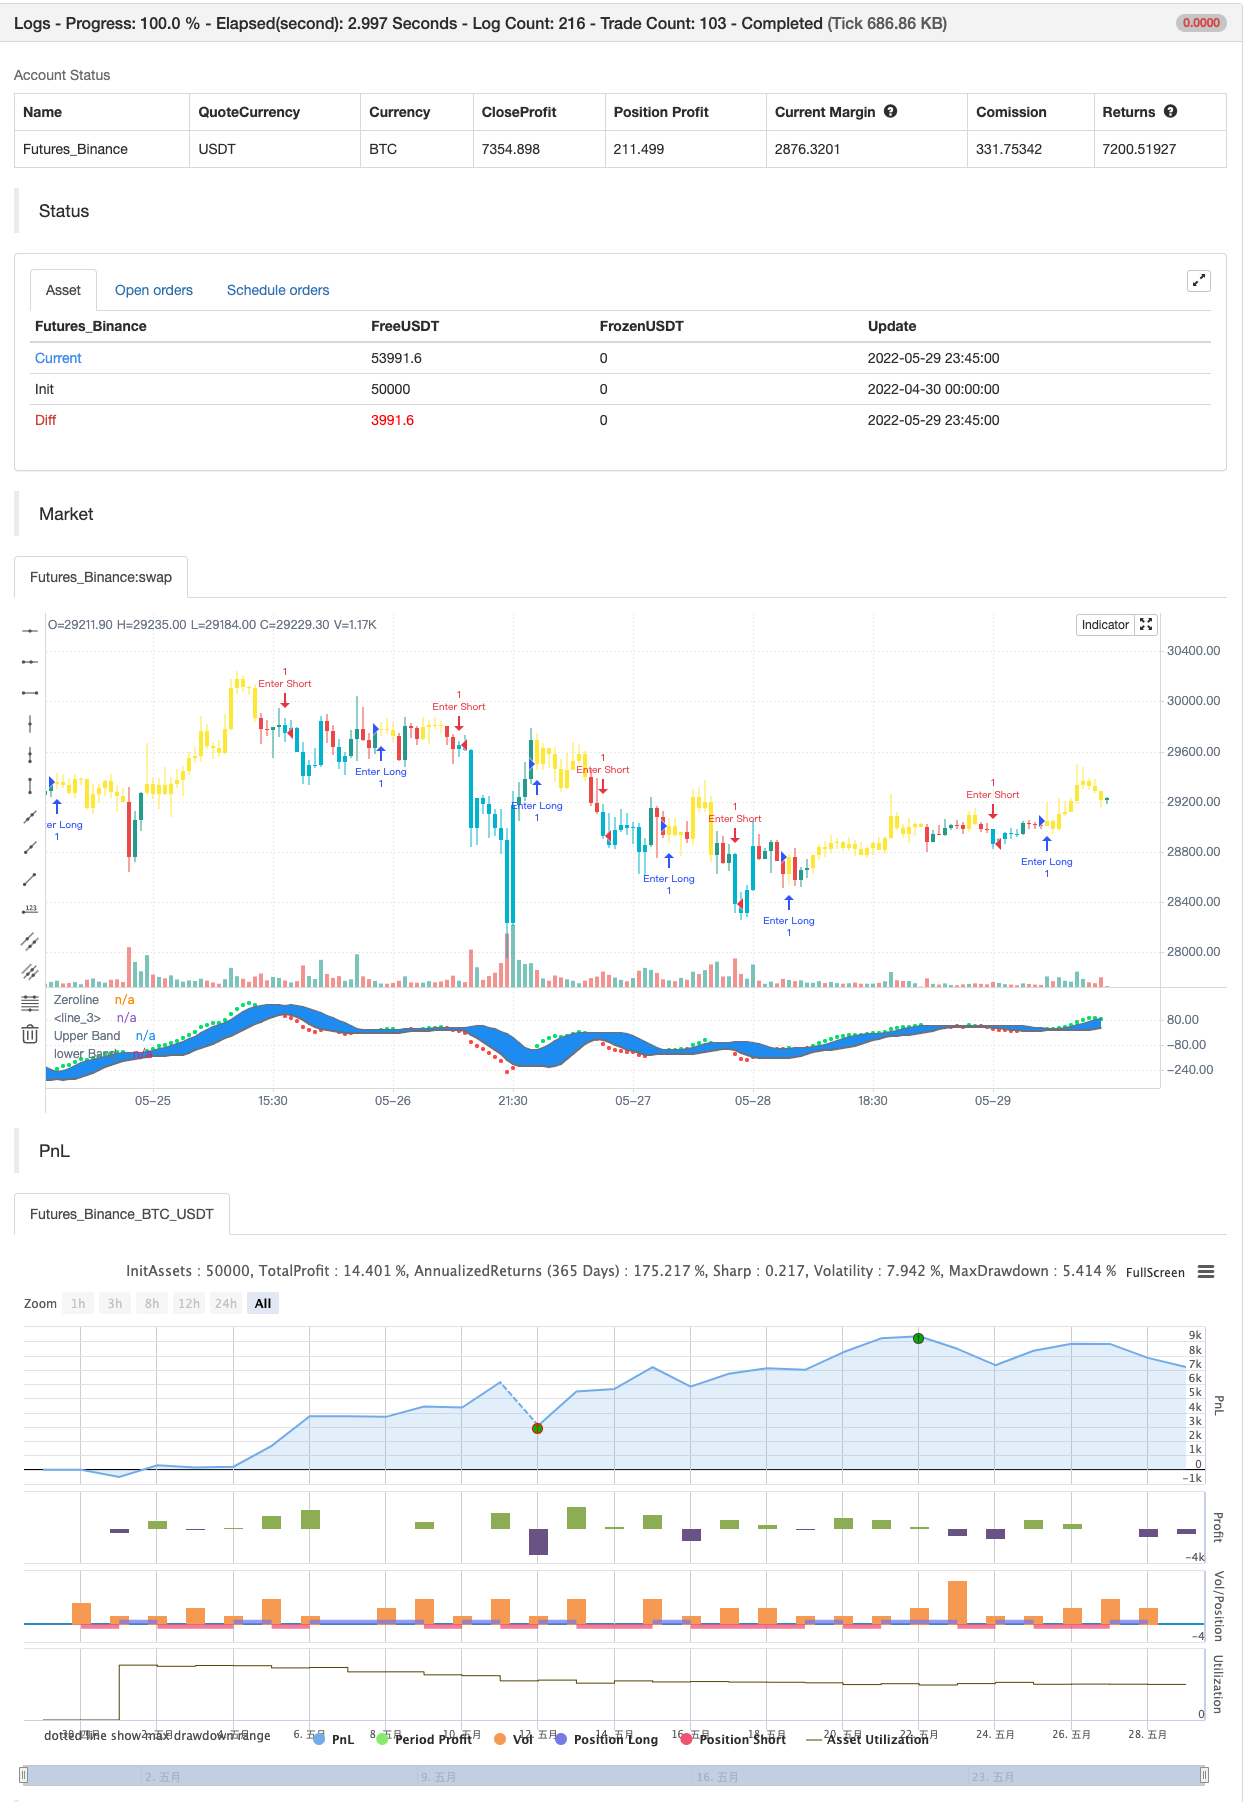
Task: Click the right handle of the range navigator
Action: tap(1204, 1775)
